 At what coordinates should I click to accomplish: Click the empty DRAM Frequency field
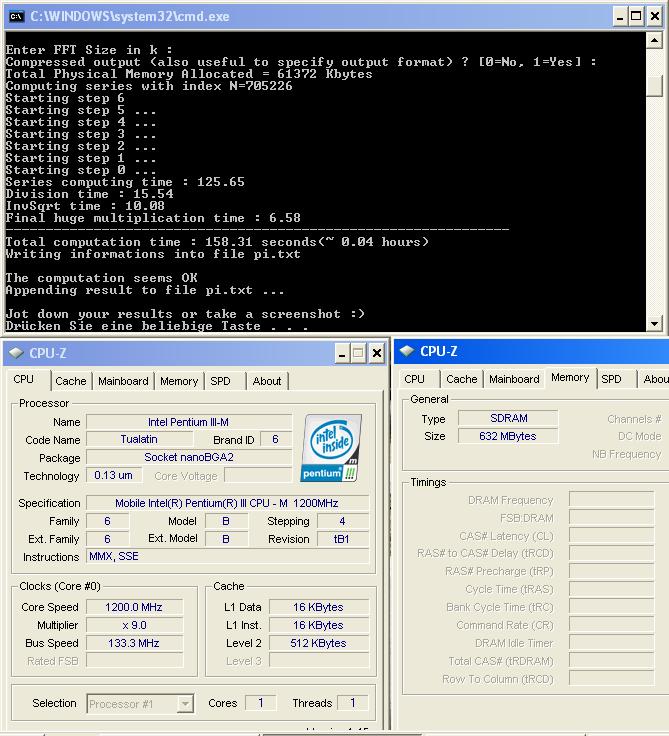pos(611,499)
